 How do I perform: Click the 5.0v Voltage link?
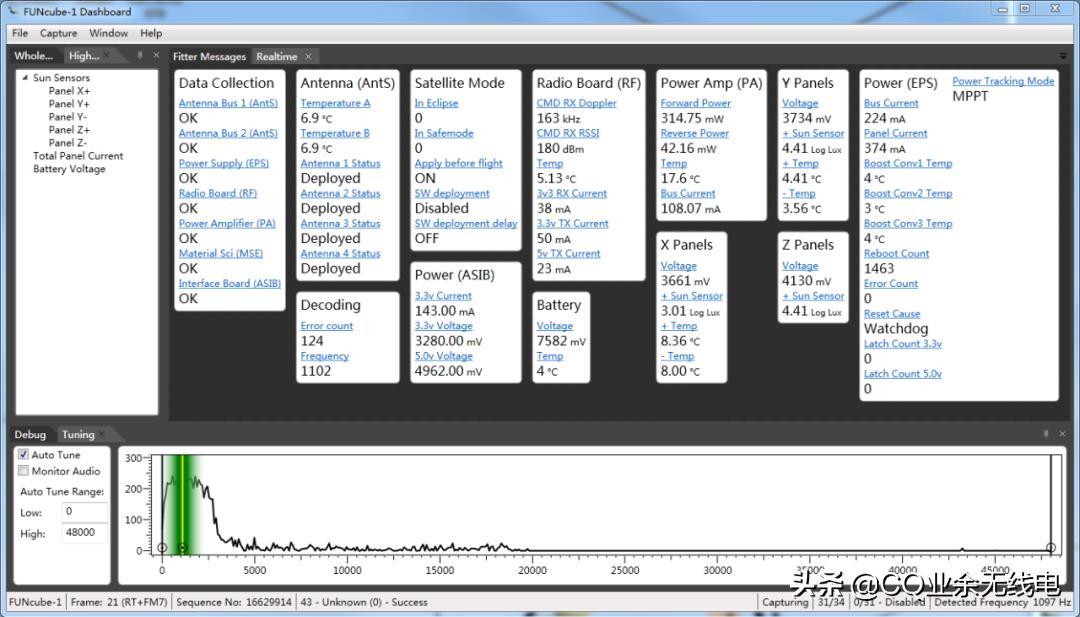[444, 356]
